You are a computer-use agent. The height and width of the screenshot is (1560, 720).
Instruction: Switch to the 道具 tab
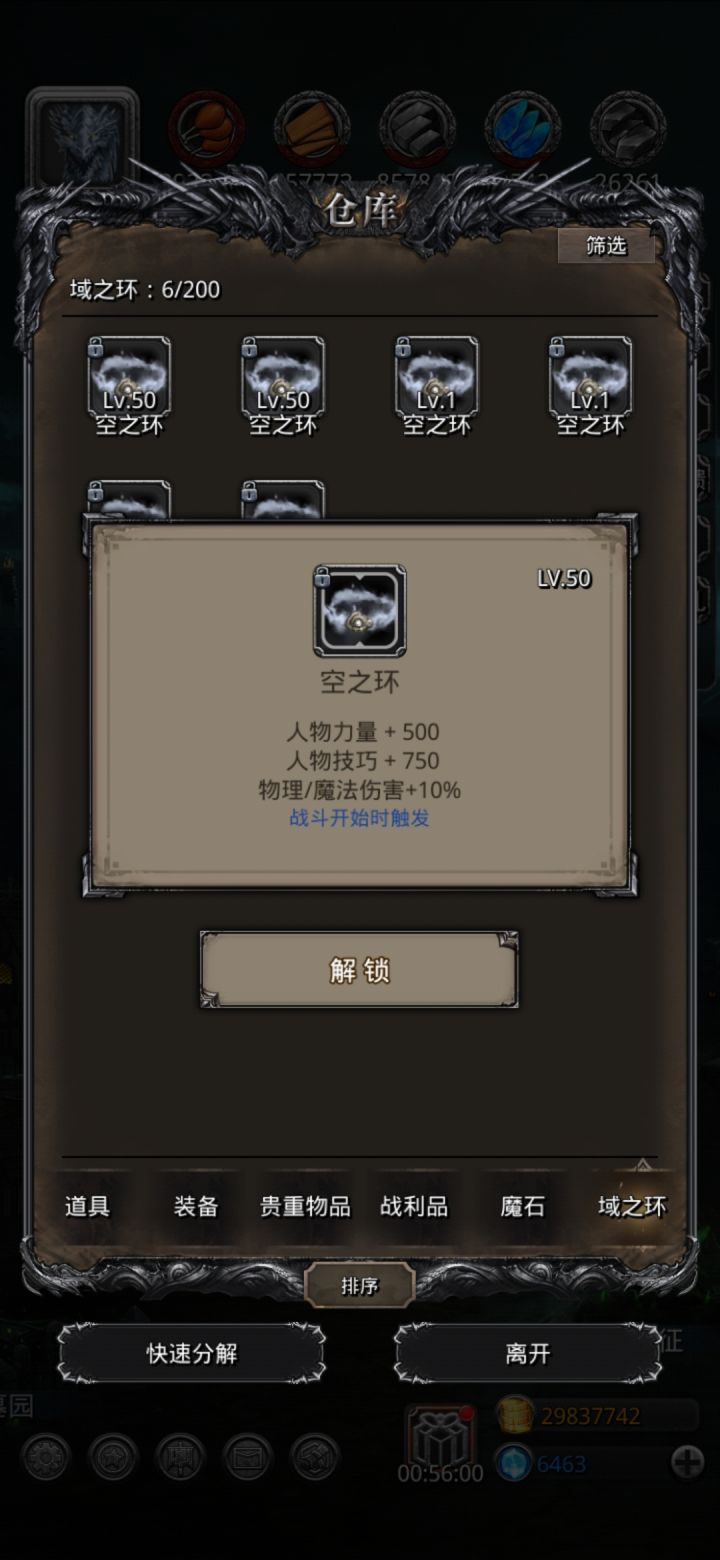87,1206
